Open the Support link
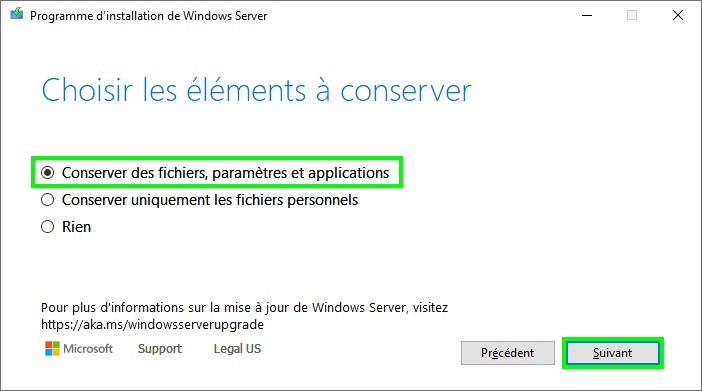The image size is (702, 391). 160,349
